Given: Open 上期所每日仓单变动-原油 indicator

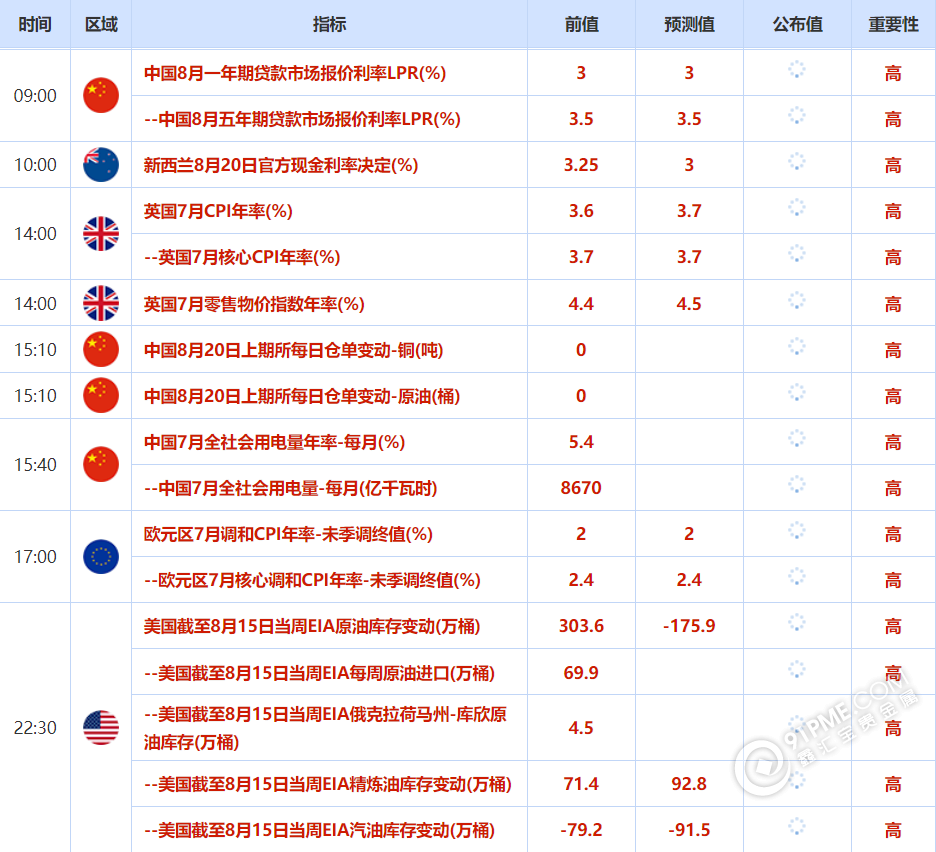Looking at the screenshot, I should (301, 396).
